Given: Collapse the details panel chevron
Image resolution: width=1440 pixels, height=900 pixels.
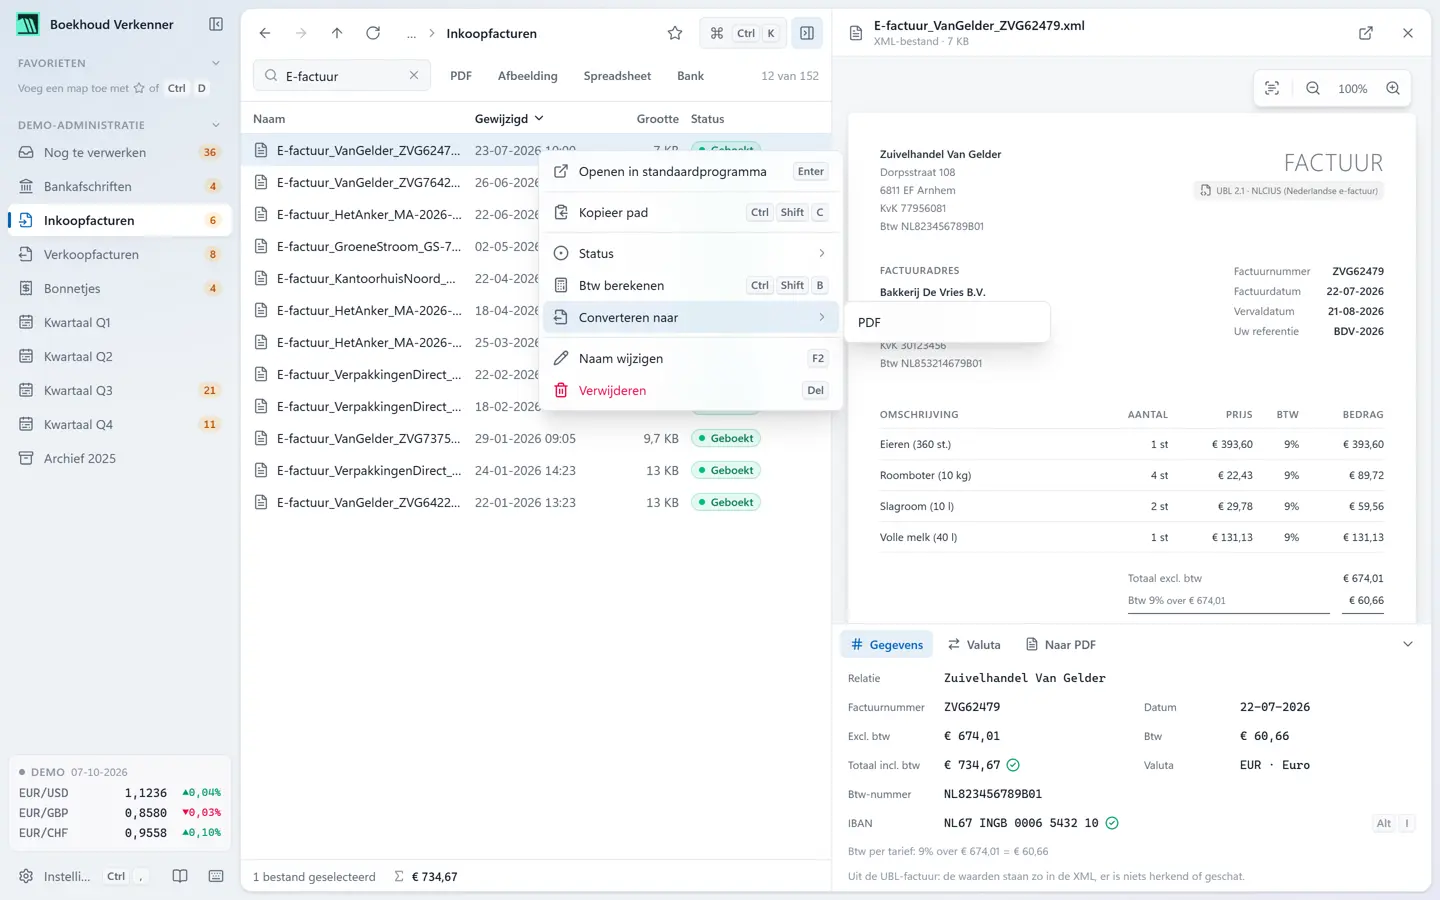Looking at the screenshot, I should [1408, 644].
